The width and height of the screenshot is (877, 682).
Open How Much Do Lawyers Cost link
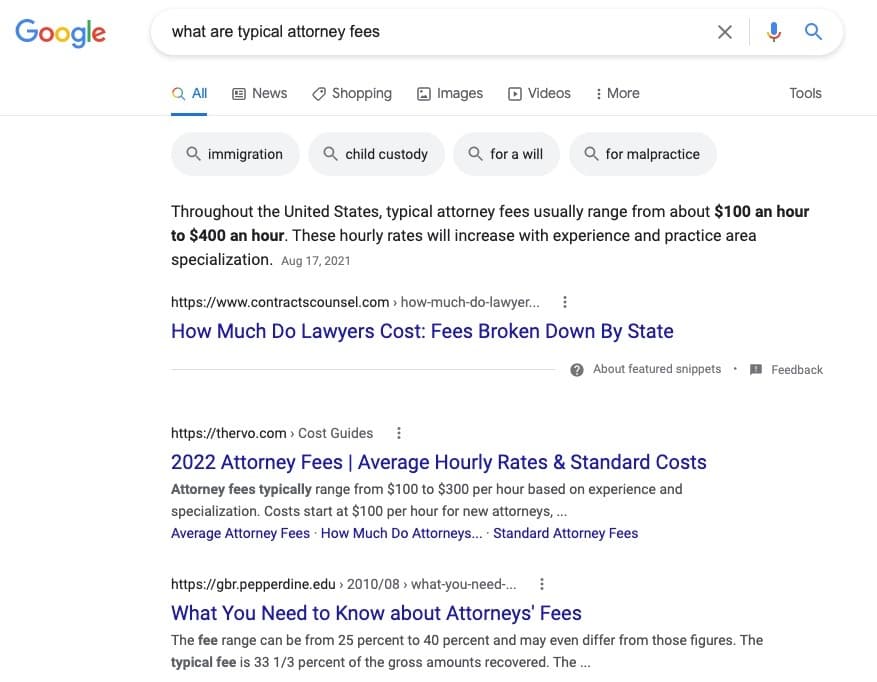click(x=422, y=331)
